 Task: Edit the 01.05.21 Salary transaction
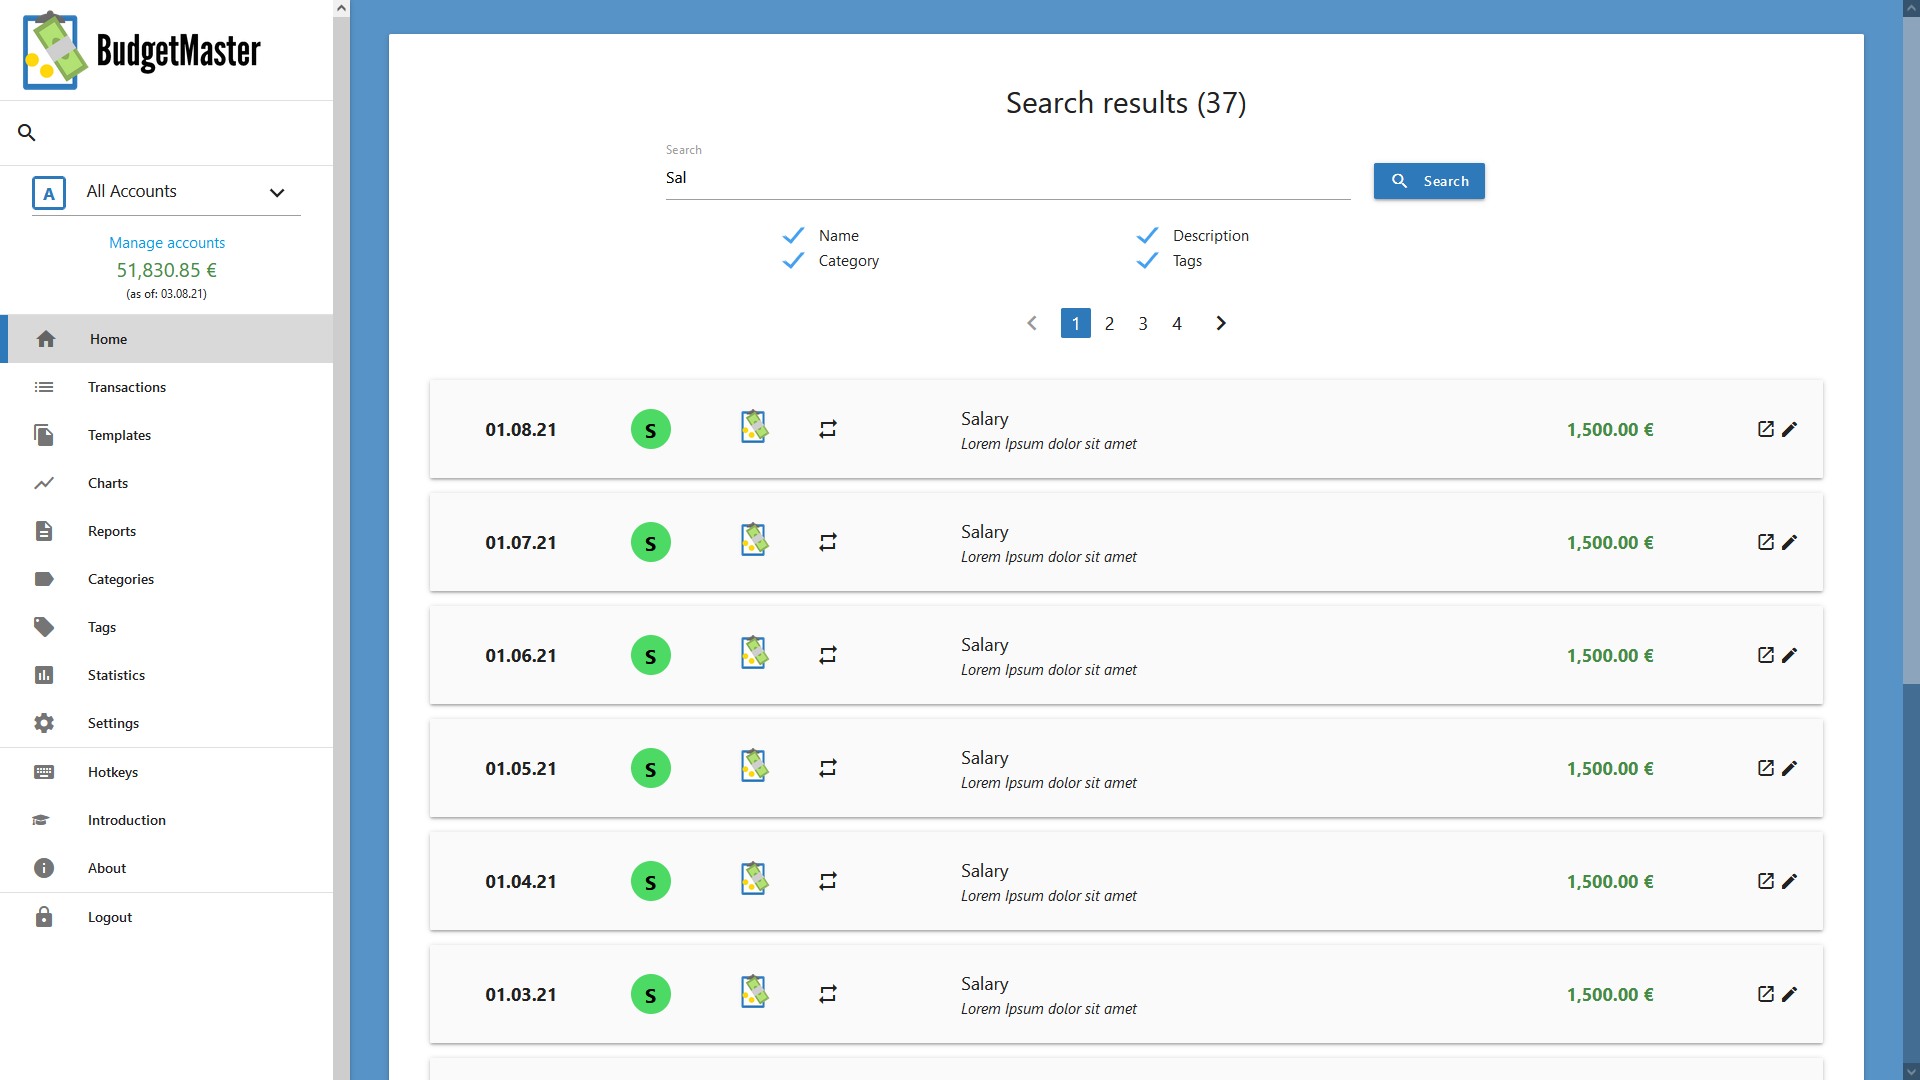(1790, 768)
